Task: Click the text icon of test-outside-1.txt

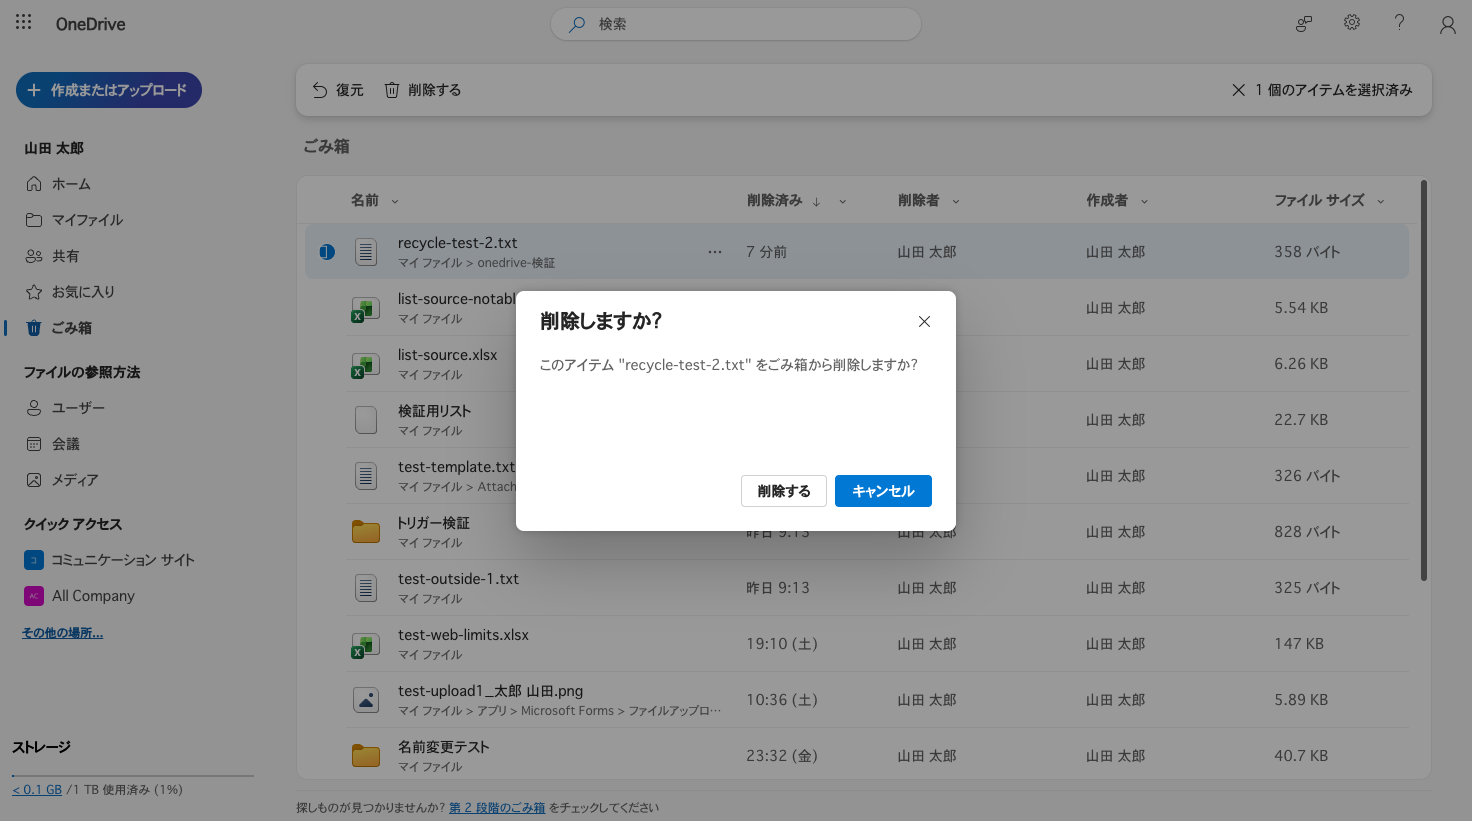Action: click(x=366, y=588)
